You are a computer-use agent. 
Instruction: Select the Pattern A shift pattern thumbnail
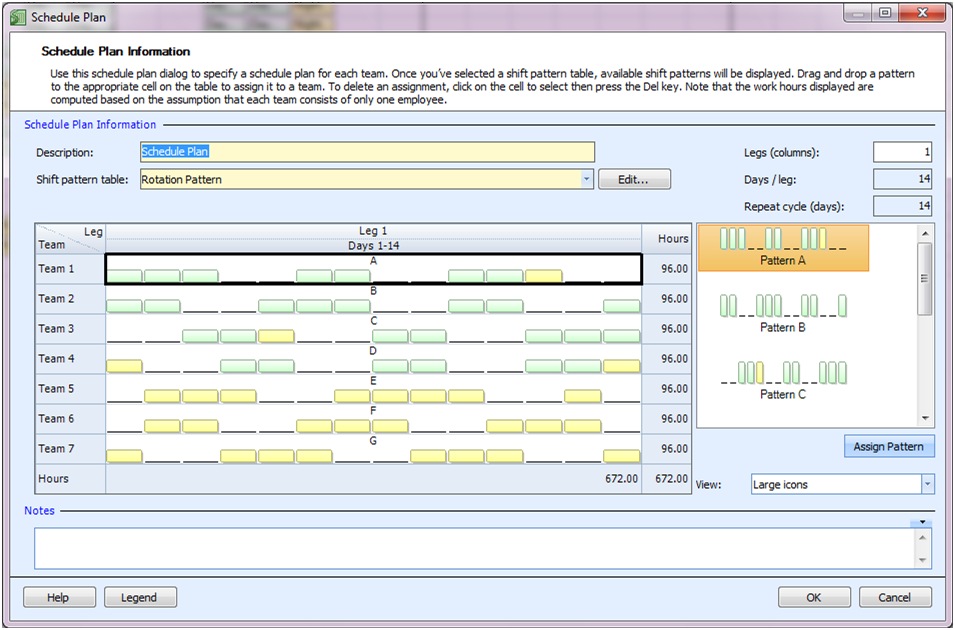783,247
